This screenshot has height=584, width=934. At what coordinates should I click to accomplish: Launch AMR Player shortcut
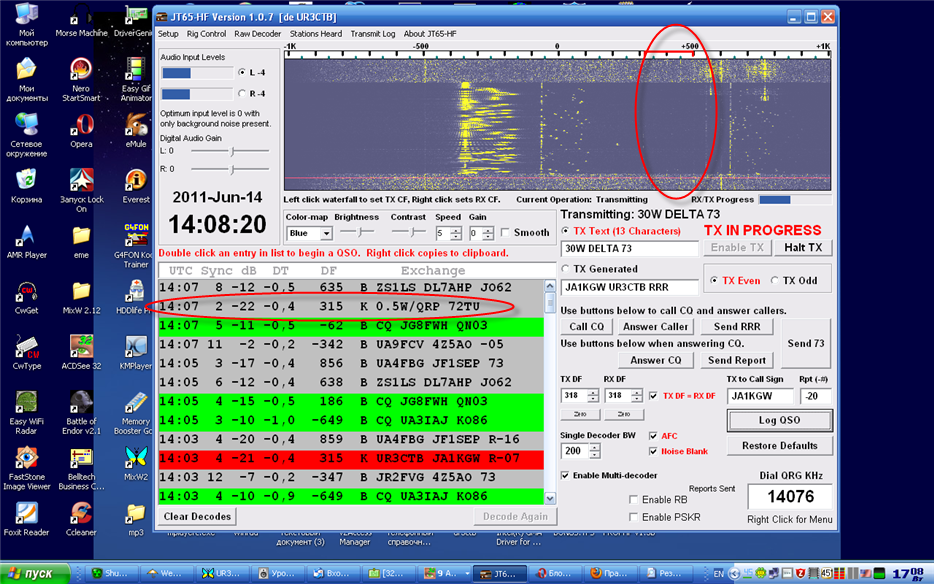26,241
